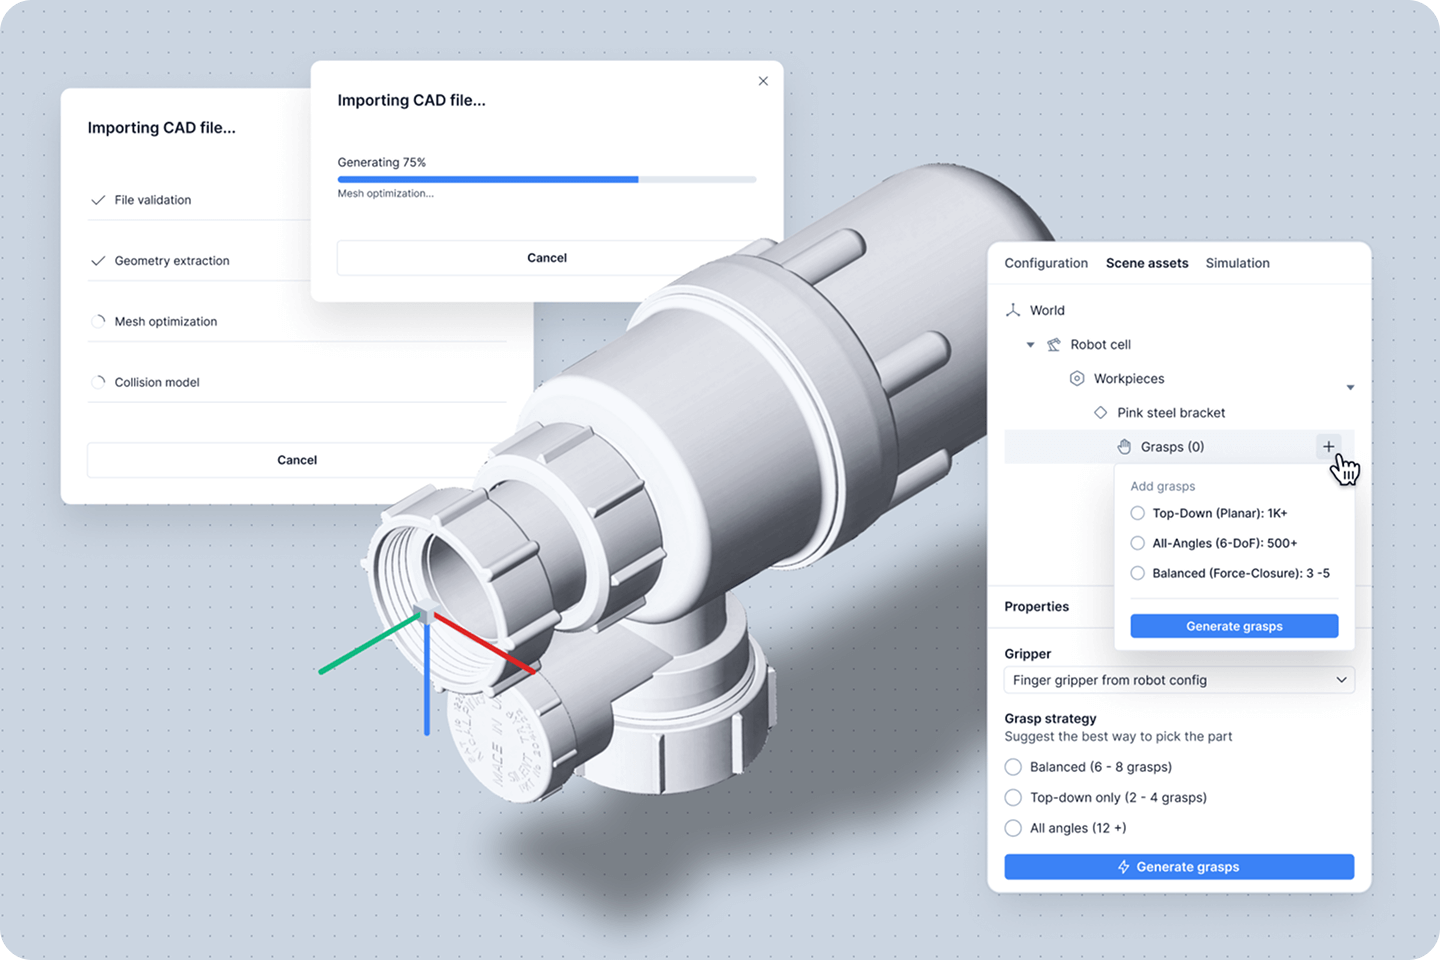
Task: Click the World axis icon in tree
Action: pyautogui.click(x=1013, y=311)
